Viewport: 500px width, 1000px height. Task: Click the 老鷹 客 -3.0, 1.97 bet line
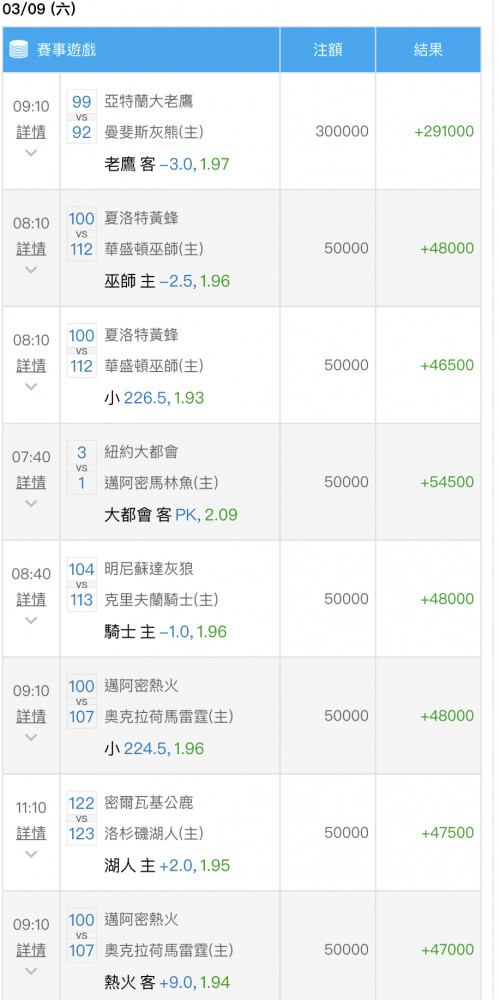[x=166, y=165]
